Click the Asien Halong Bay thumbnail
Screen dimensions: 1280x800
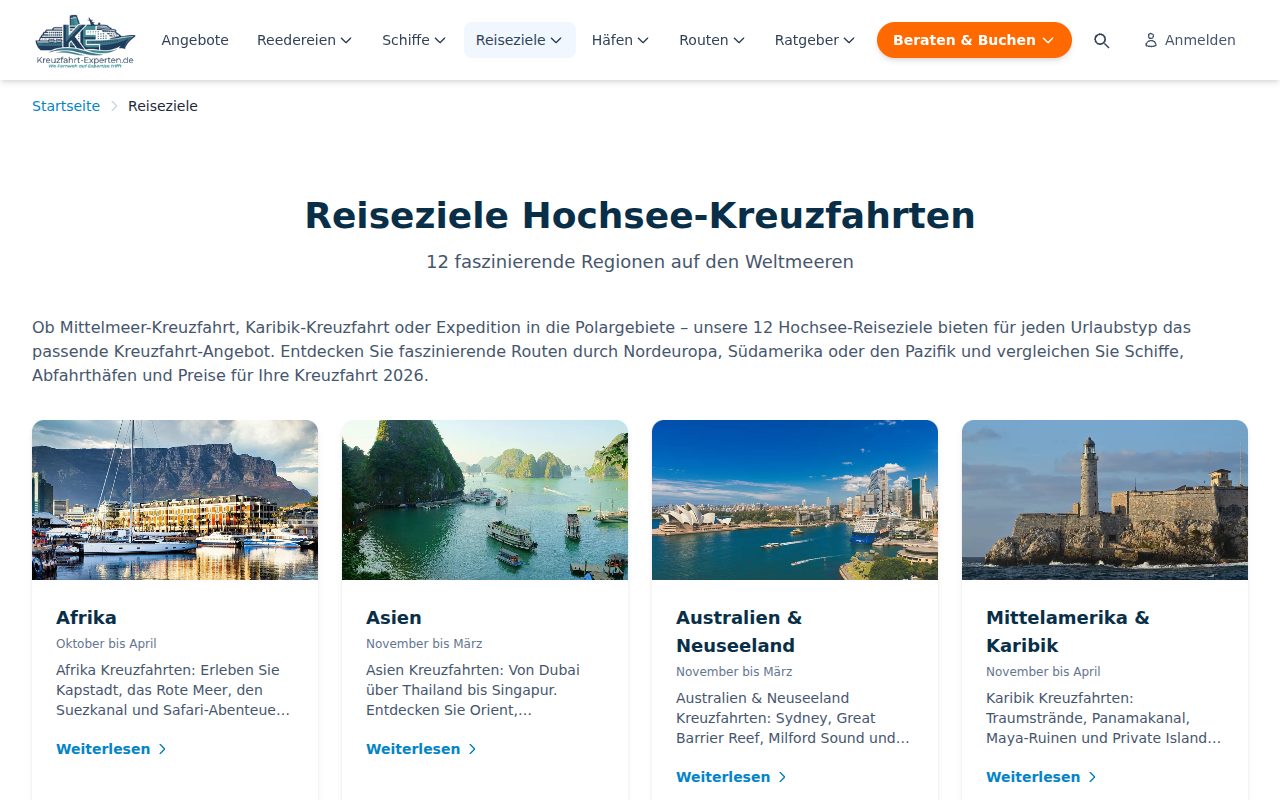pyautogui.click(x=485, y=500)
